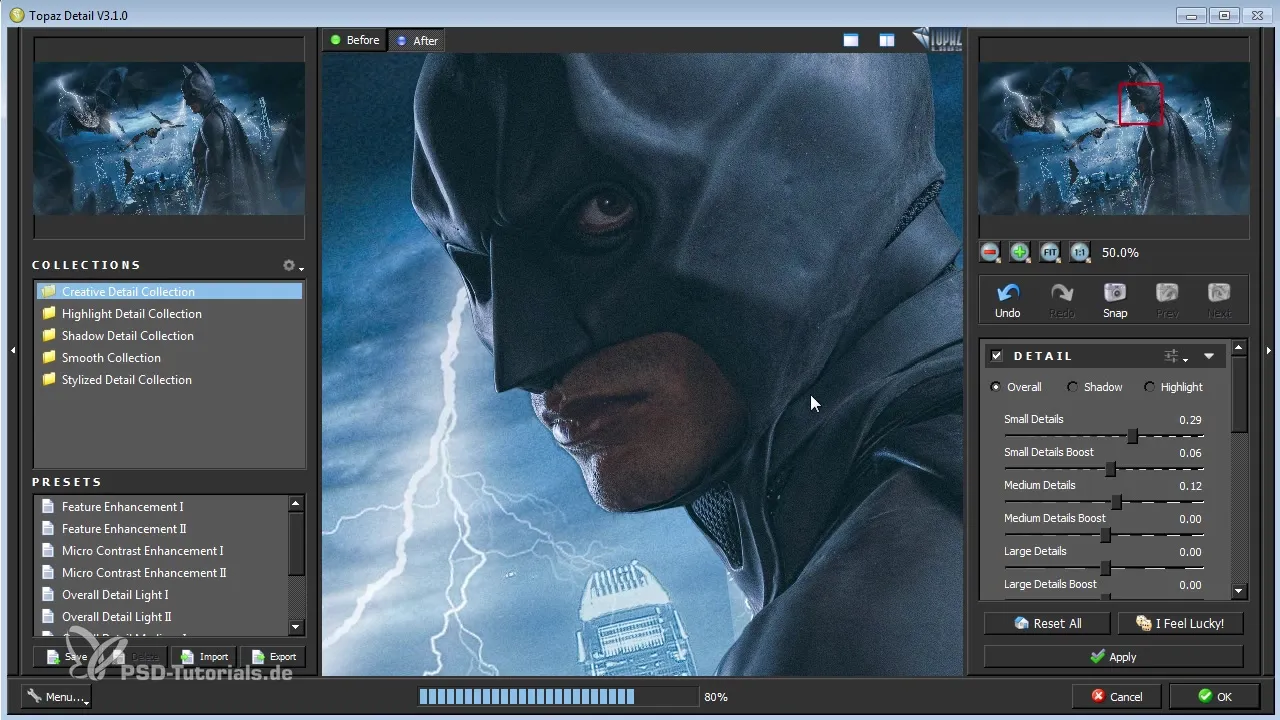
Task: Select Feature Enhancement II preset
Action: tap(124, 529)
